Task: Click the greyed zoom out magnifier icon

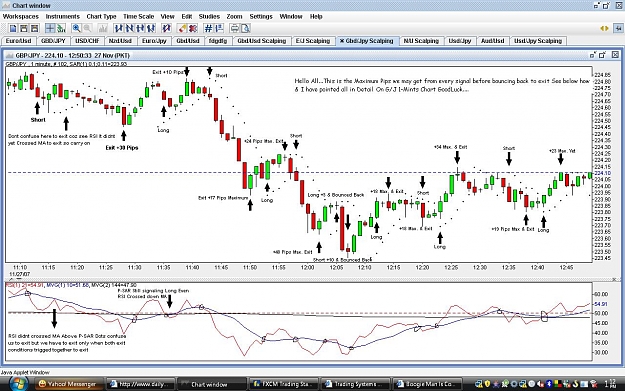Action: click(87, 28)
